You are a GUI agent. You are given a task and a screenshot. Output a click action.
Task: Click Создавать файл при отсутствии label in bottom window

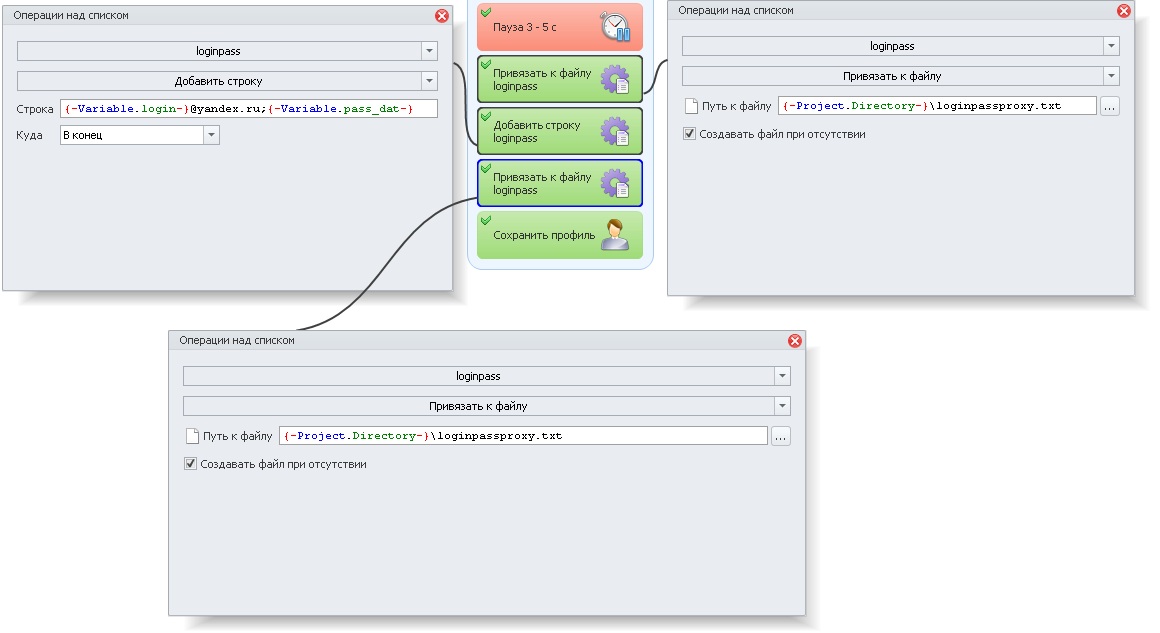click(x=283, y=464)
